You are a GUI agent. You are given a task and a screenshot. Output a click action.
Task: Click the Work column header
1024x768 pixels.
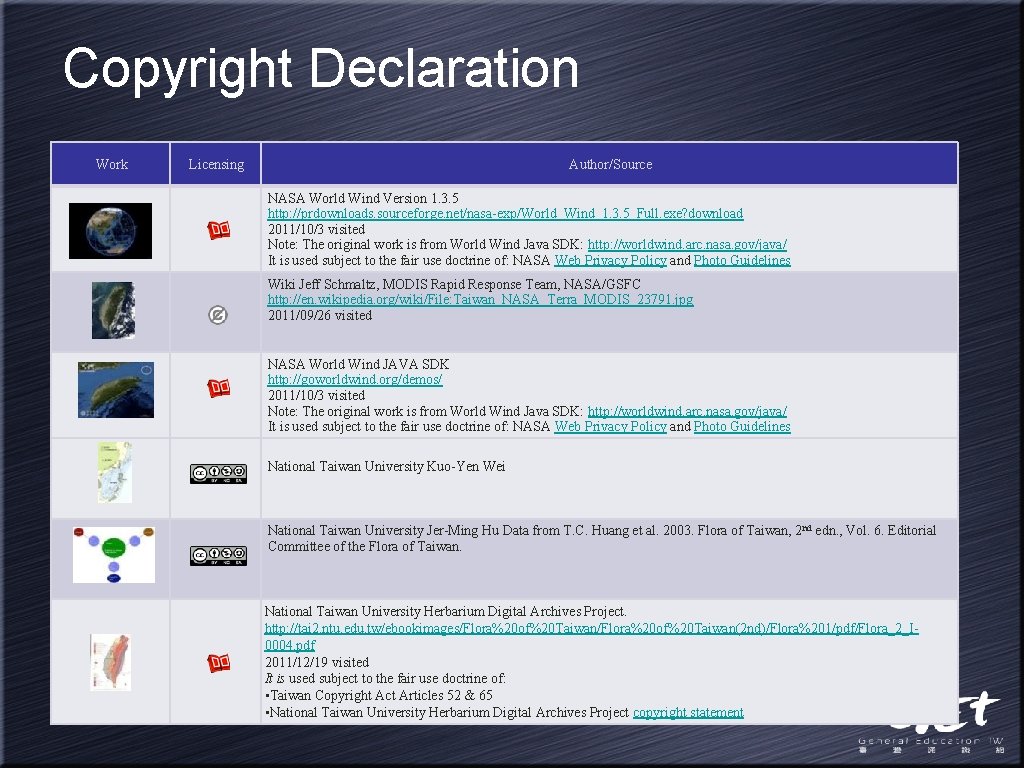111,164
